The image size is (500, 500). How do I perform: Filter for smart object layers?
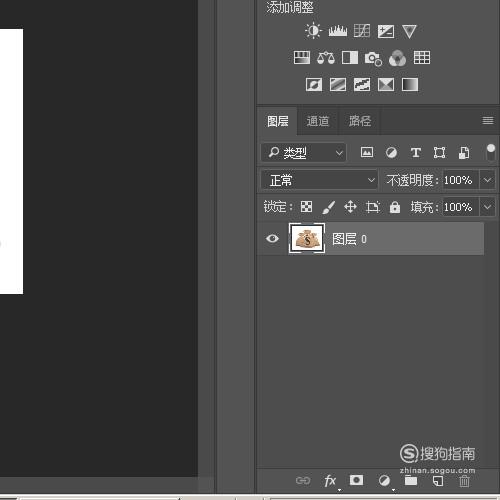coord(464,153)
